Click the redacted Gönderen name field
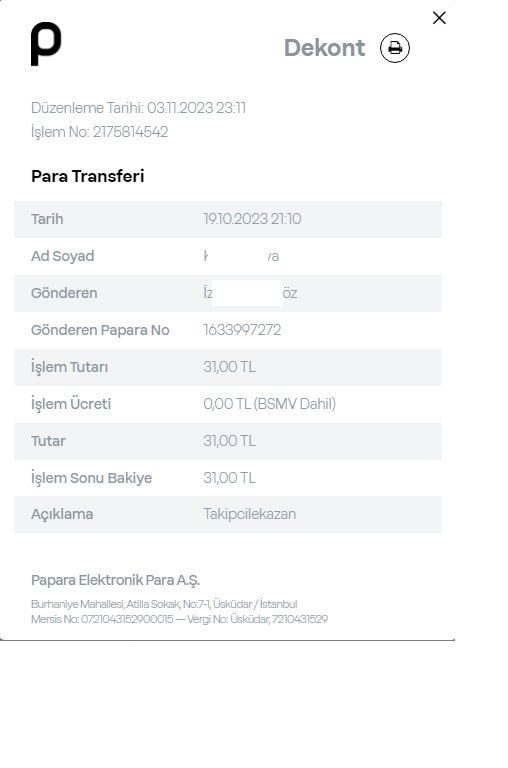Screen dimensions: 508x768 [250, 293]
